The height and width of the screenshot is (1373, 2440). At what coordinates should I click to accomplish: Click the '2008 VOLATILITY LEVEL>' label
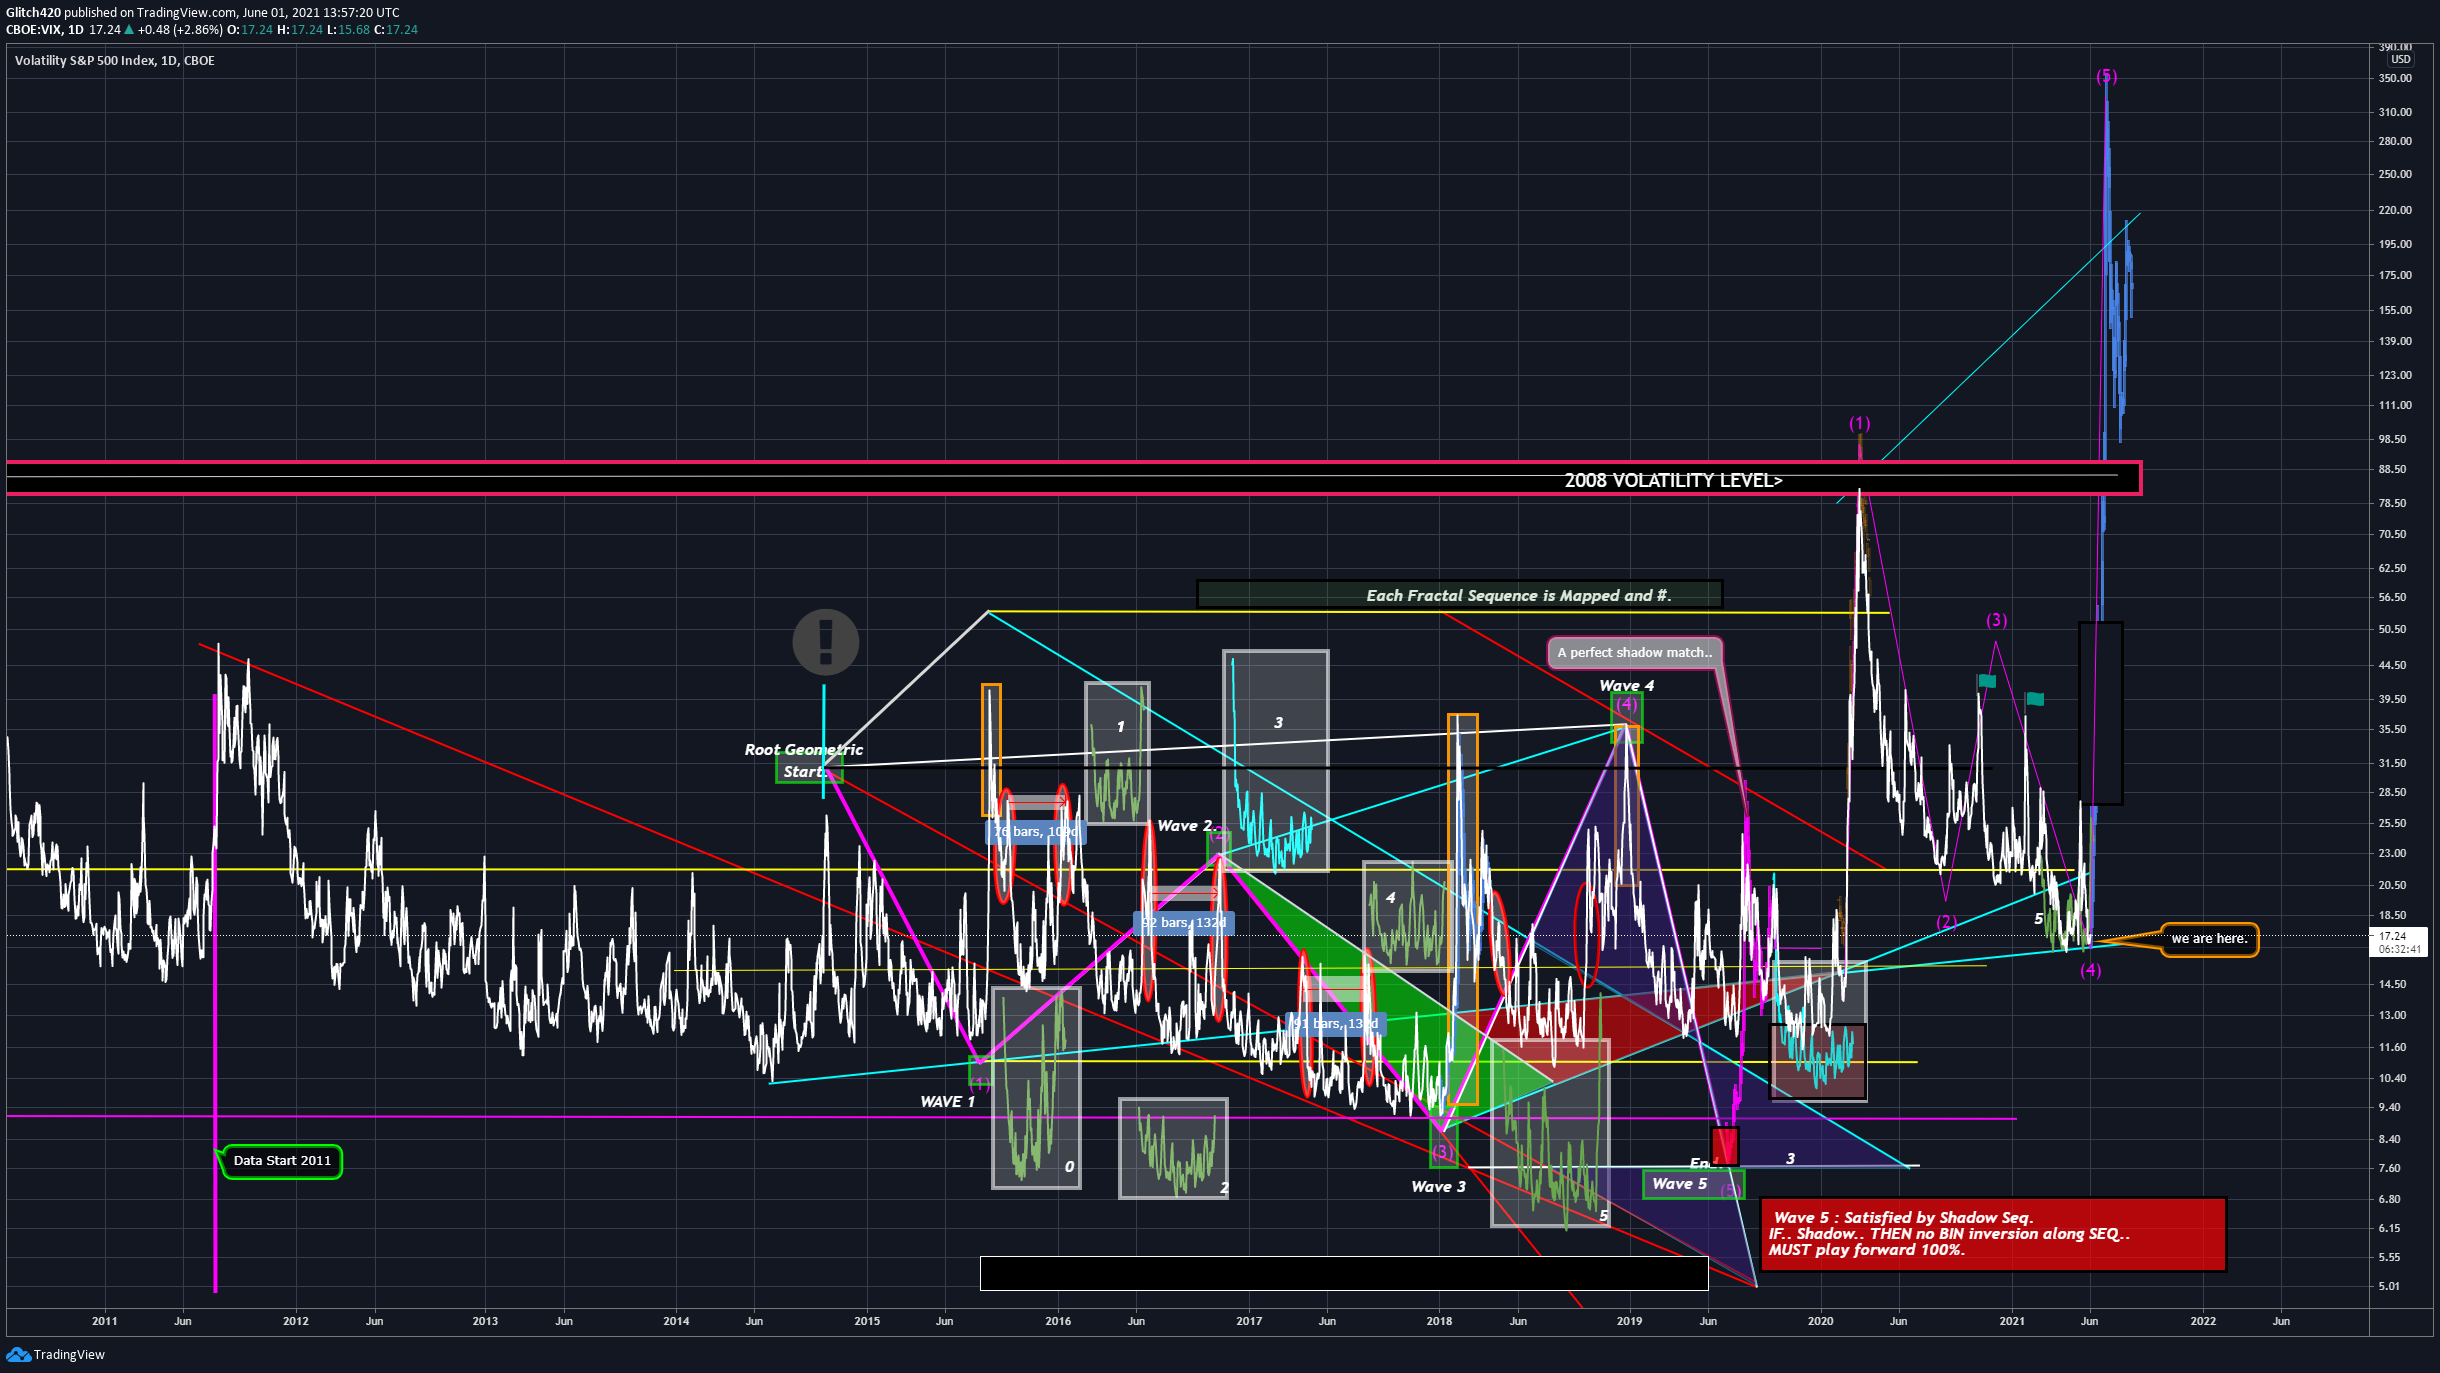click(x=1673, y=480)
